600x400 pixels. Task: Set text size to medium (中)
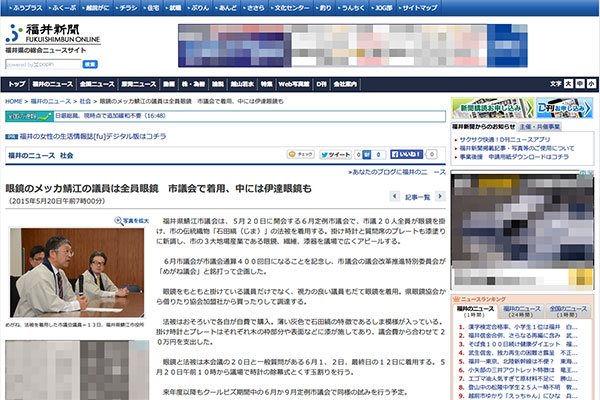pos(580,83)
